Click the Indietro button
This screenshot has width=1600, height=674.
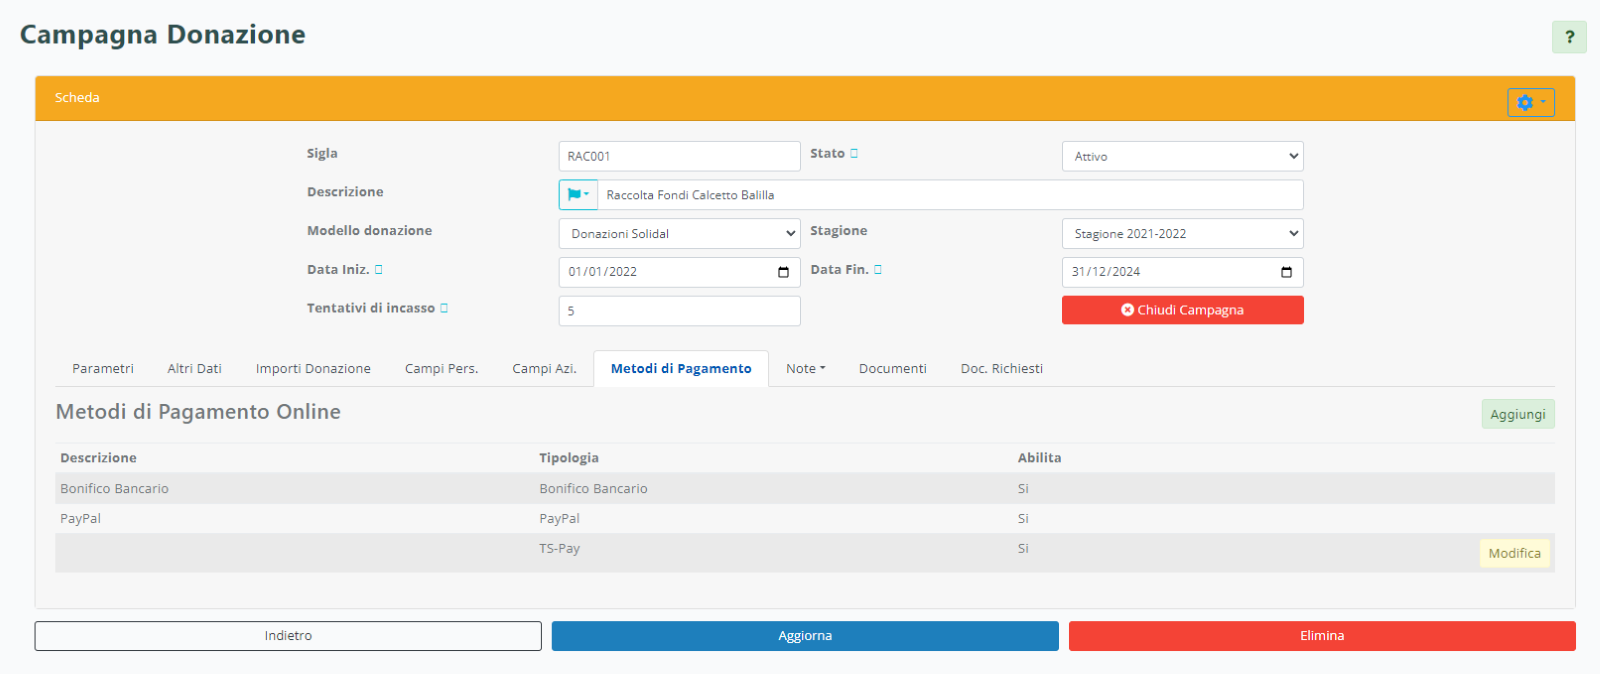tap(288, 636)
